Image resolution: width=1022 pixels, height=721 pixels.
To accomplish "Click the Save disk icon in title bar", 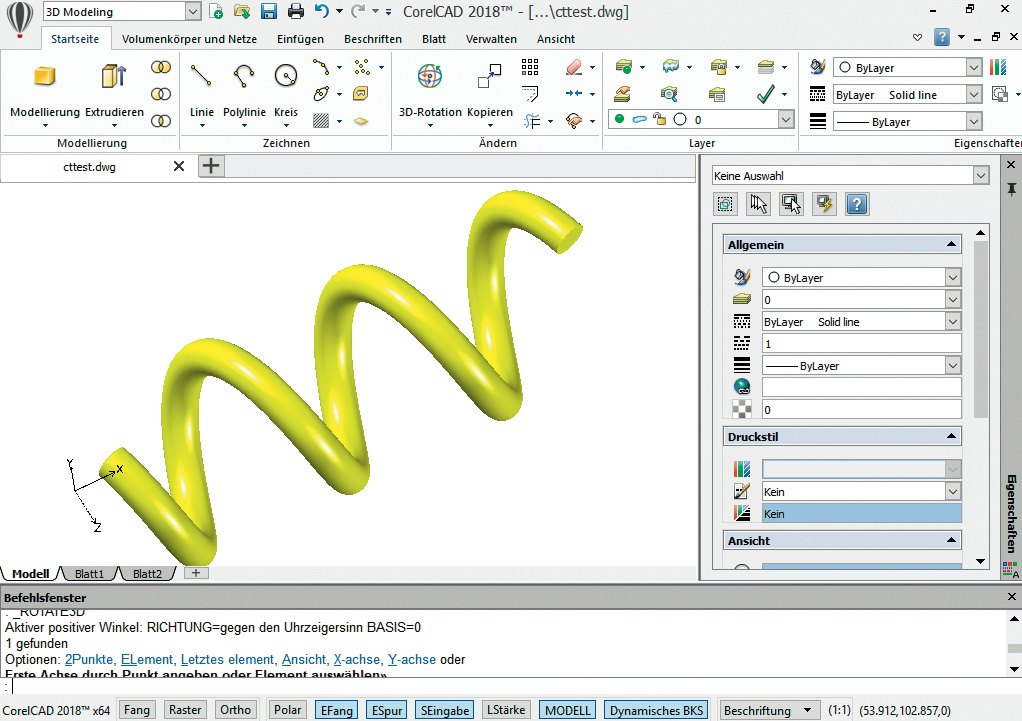I will click(269, 12).
